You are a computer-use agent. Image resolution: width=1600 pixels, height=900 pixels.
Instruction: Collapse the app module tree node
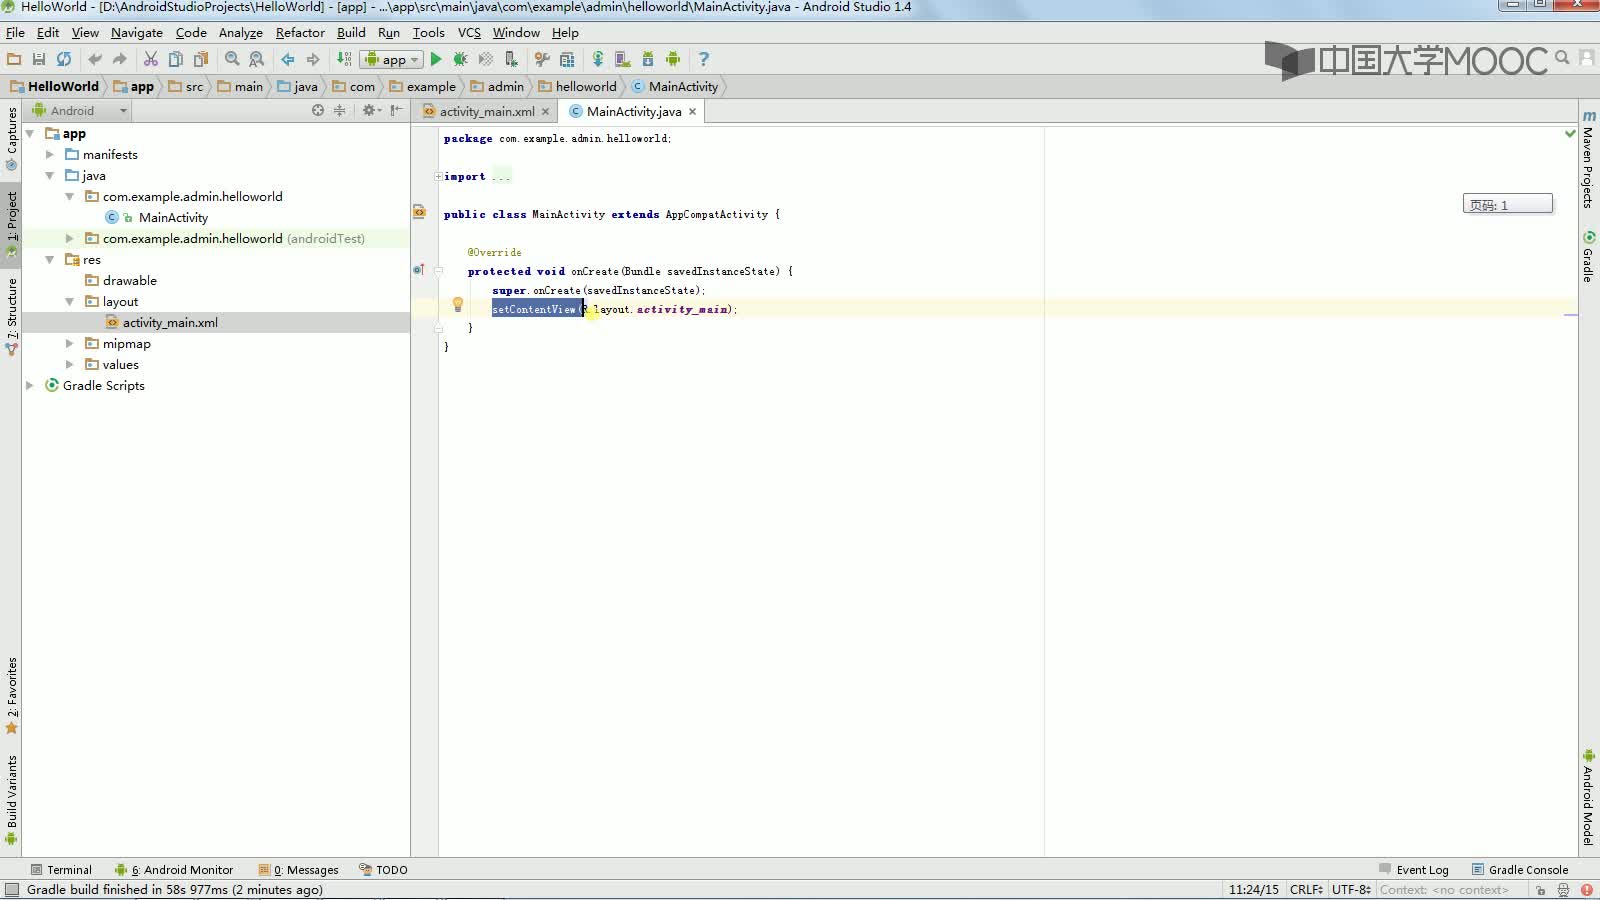(30, 133)
